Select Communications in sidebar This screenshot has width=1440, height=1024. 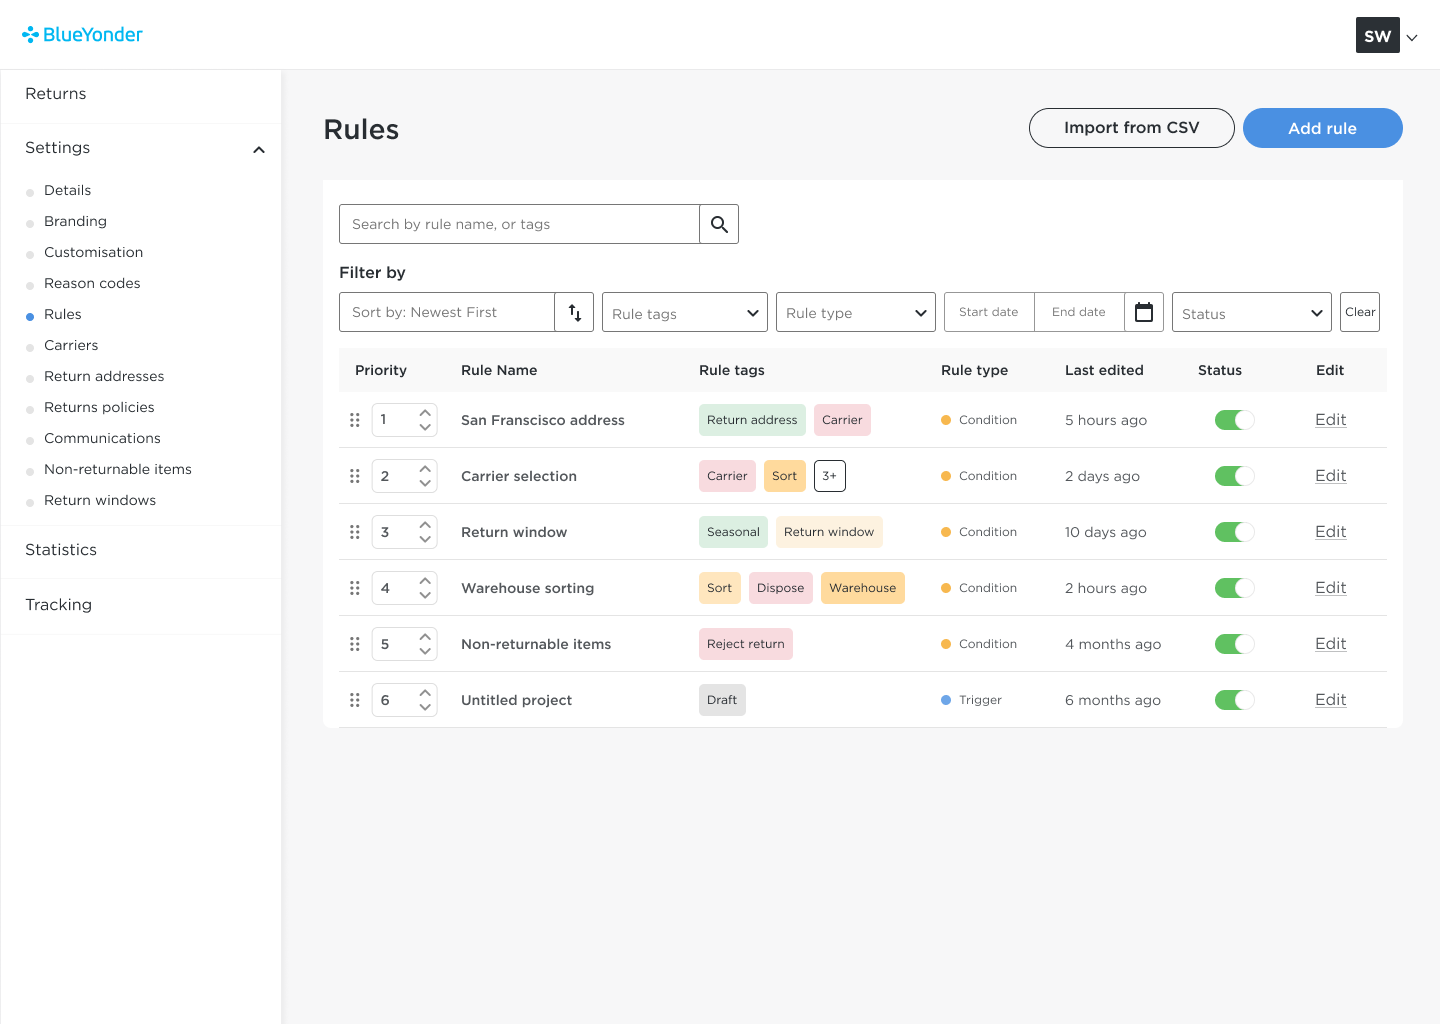pyautogui.click(x=102, y=438)
